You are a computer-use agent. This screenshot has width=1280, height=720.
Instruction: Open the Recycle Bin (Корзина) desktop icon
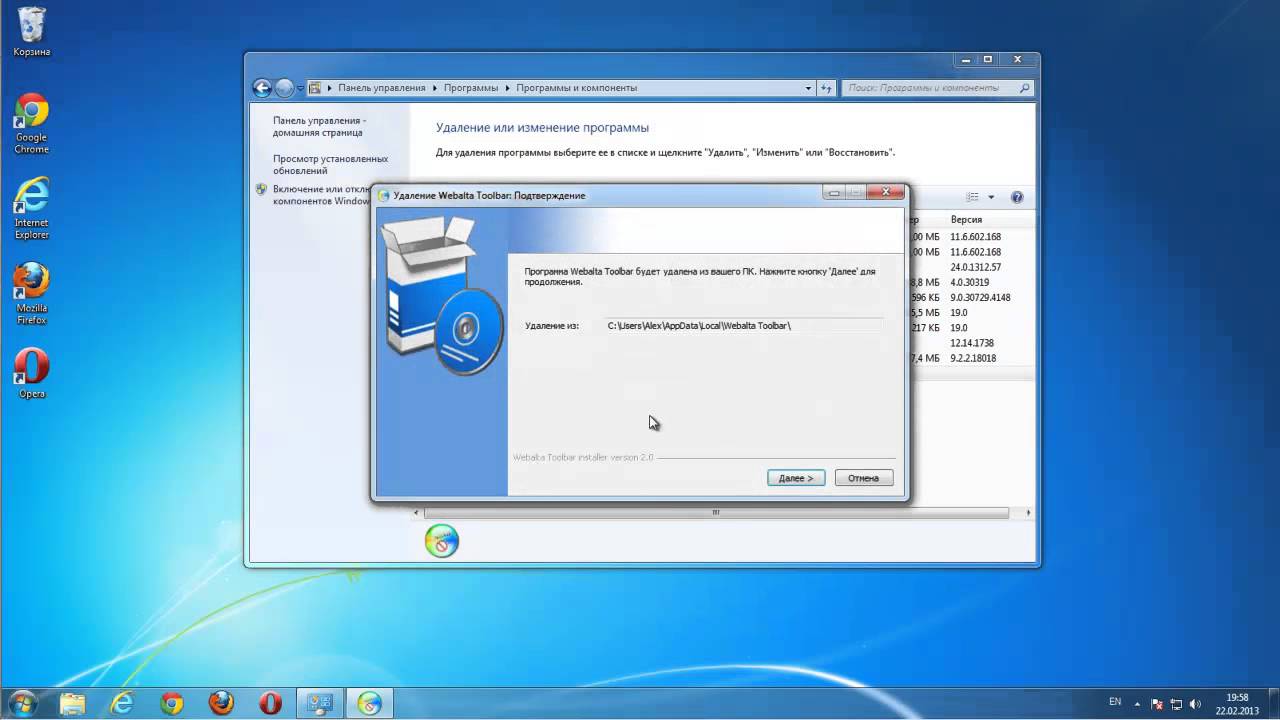[x=31, y=31]
